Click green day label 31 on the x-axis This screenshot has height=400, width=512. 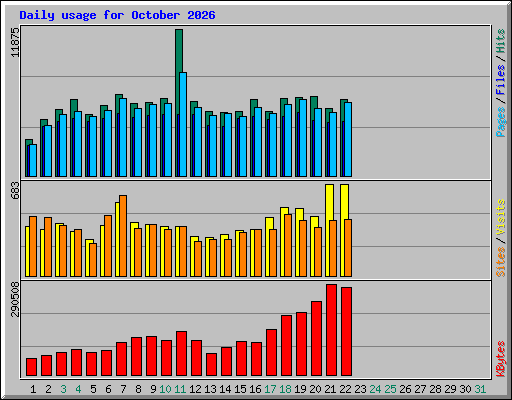pyautogui.click(x=480, y=389)
